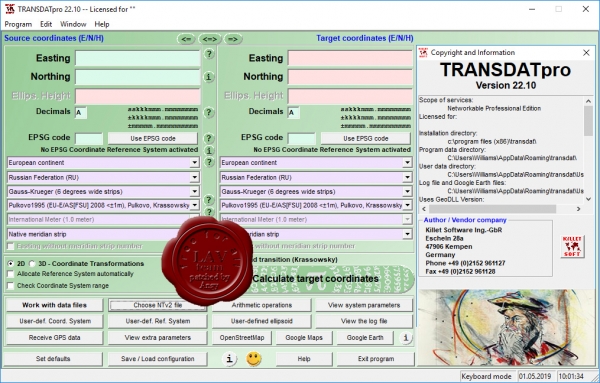Screen dimensions: 600x383
Task: Select the 2D transformation radio button
Action: [10, 264]
